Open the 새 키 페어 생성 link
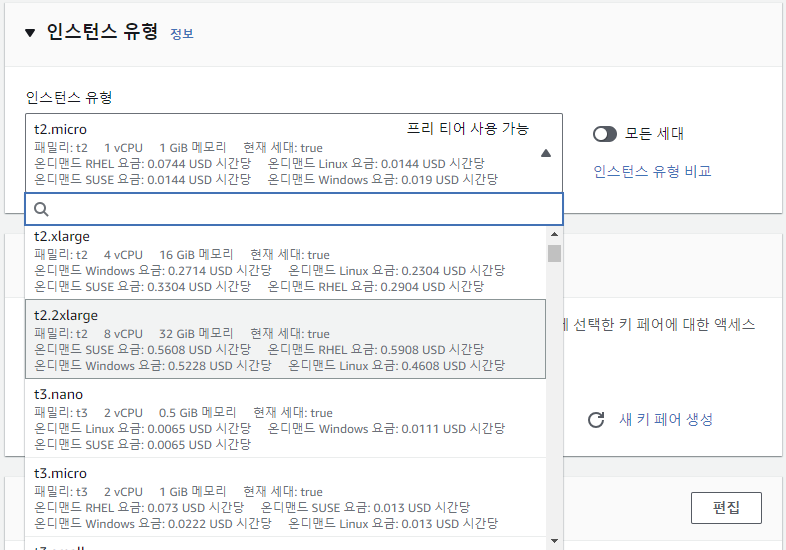The image size is (786, 550). (x=666, y=419)
